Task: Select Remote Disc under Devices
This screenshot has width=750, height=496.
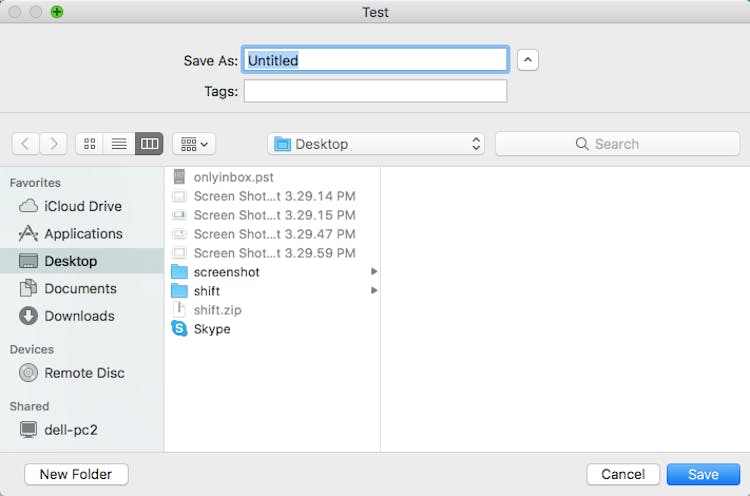Action: coord(84,373)
